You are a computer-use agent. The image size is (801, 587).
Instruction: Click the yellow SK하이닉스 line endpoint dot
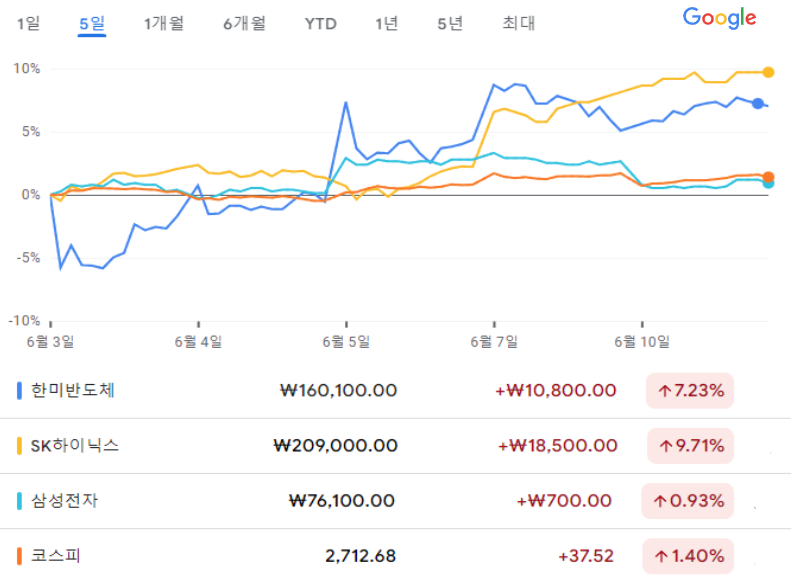pos(768,72)
